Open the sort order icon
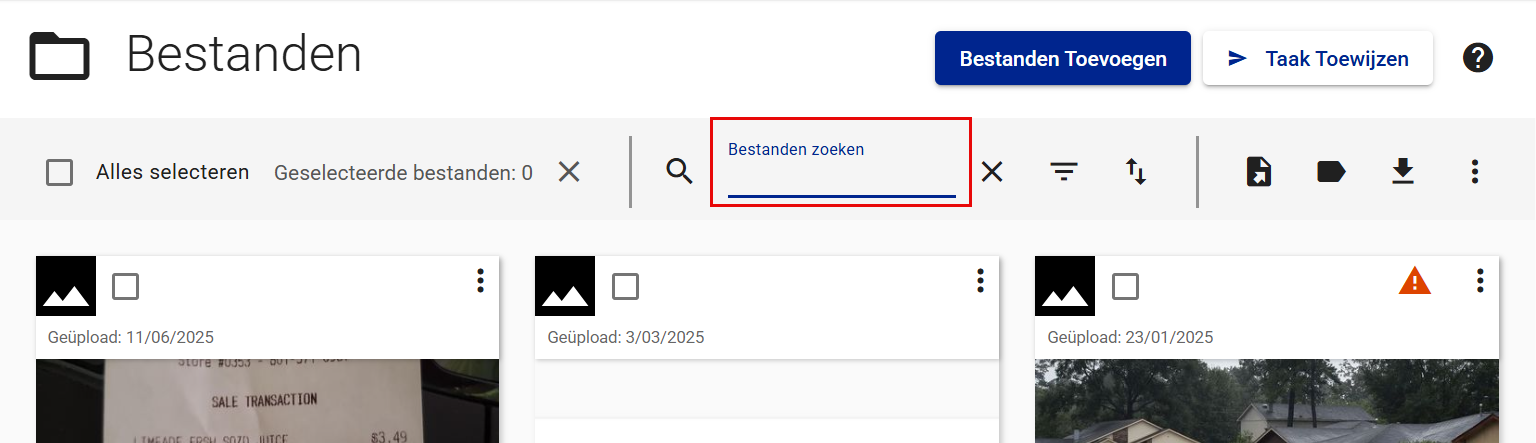Viewport: 1536px width, 443px height. coord(1136,172)
